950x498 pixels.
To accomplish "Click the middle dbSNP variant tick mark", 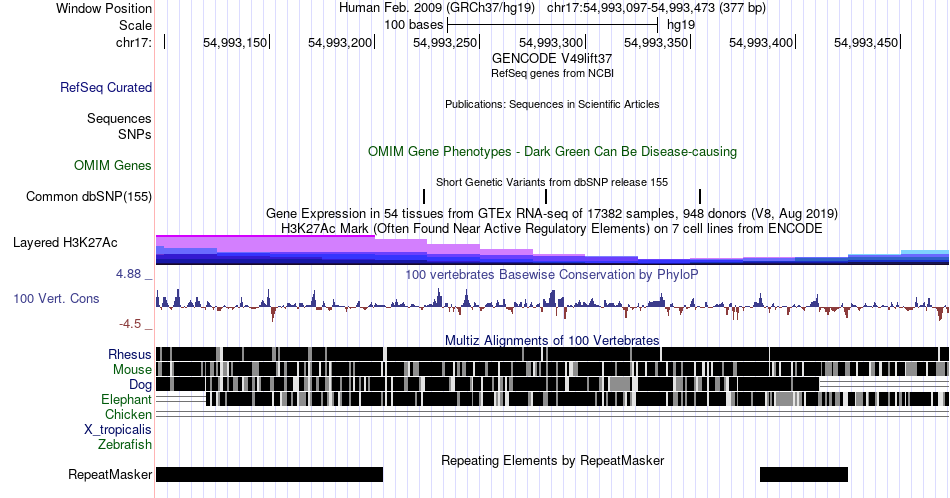I will click(546, 196).
